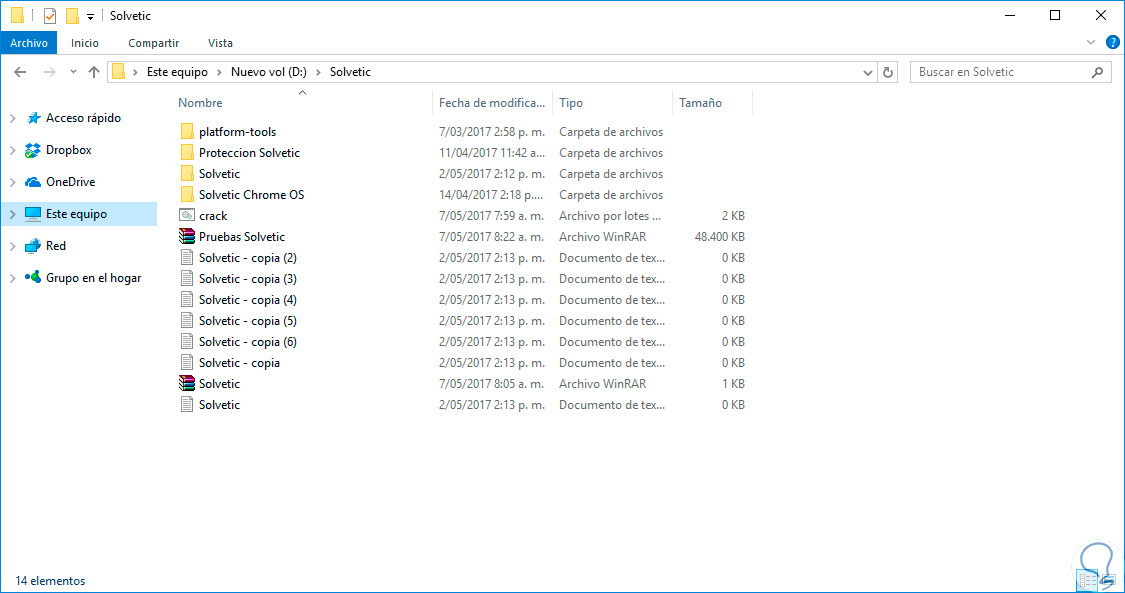Click the Dropbox icon in navigation pane
Image resolution: width=1125 pixels, height=593 pixels.
pos(32,151)
